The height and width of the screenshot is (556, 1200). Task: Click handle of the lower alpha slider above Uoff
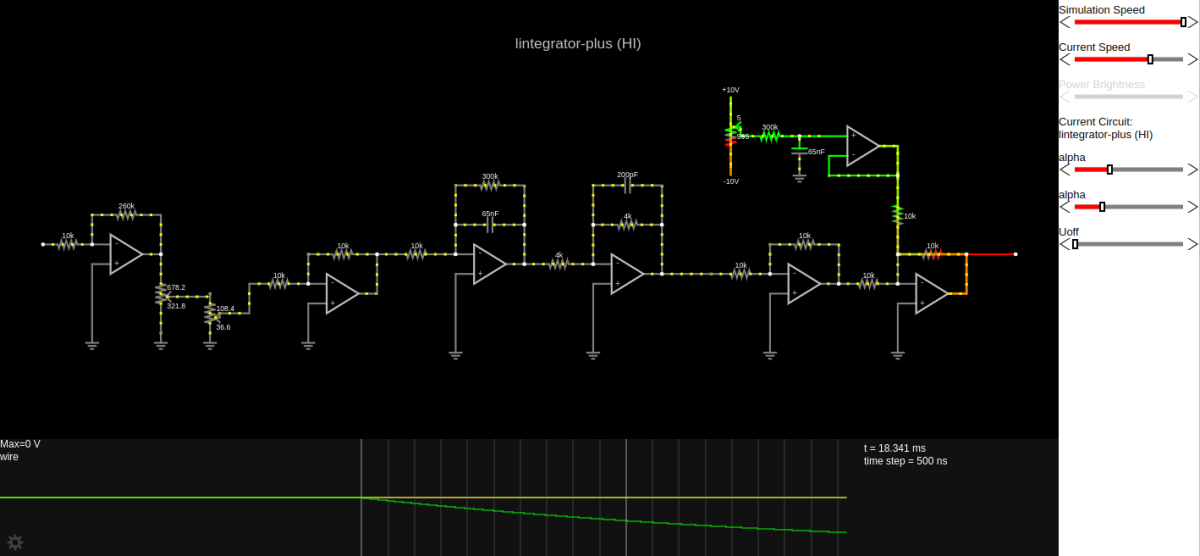pos(1102,207)
